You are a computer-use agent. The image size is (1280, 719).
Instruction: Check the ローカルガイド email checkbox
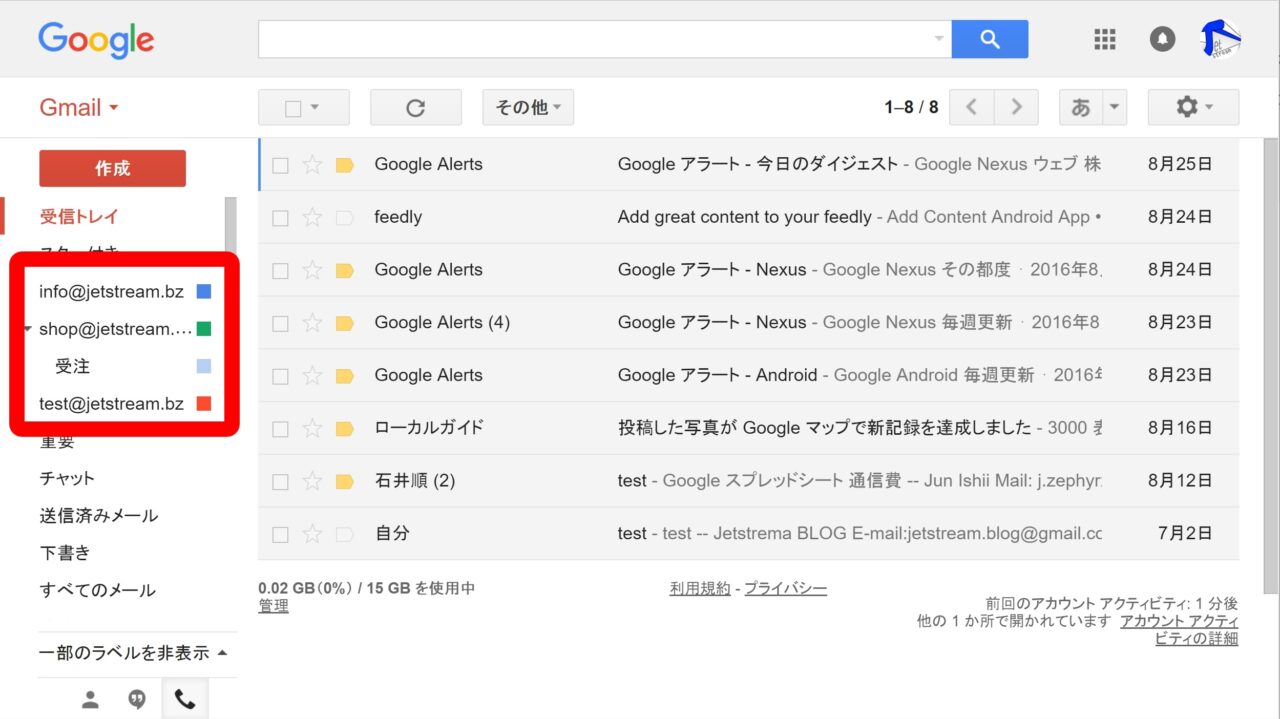(281, 429)
